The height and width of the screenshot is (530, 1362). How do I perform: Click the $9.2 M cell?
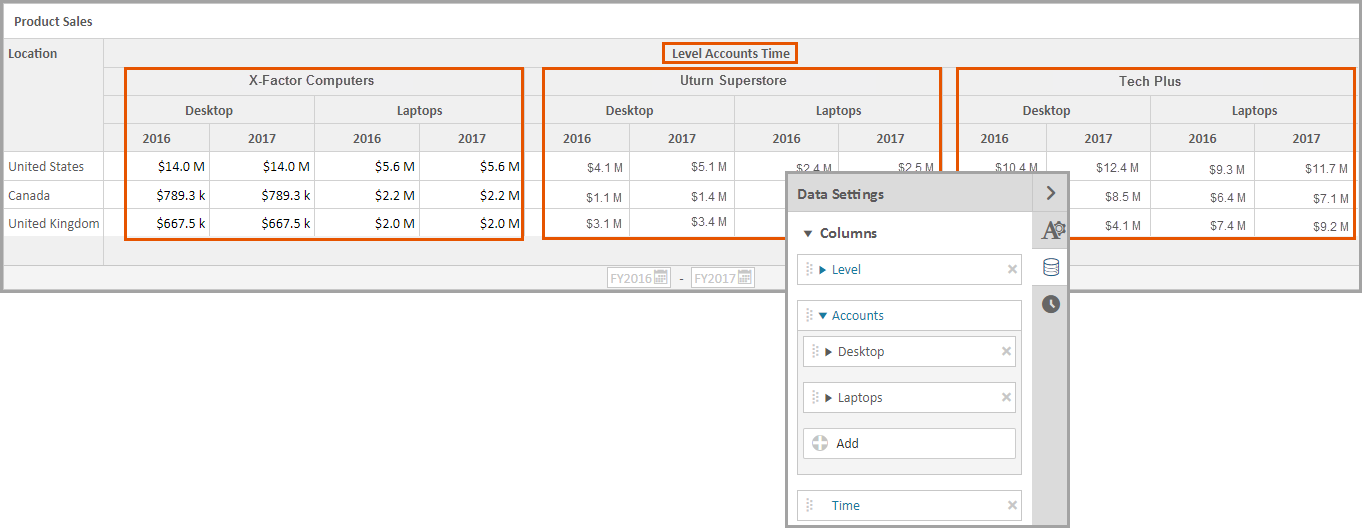coord(1330,226)
